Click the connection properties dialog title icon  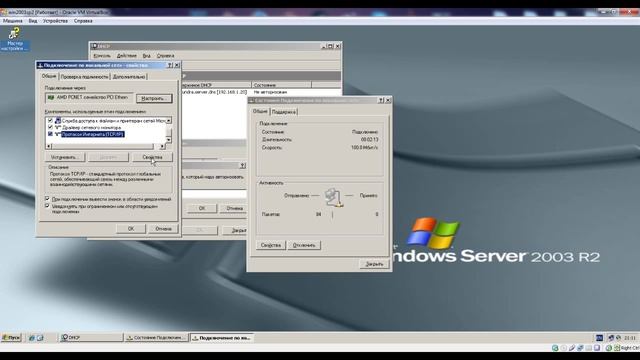[40, 65]
